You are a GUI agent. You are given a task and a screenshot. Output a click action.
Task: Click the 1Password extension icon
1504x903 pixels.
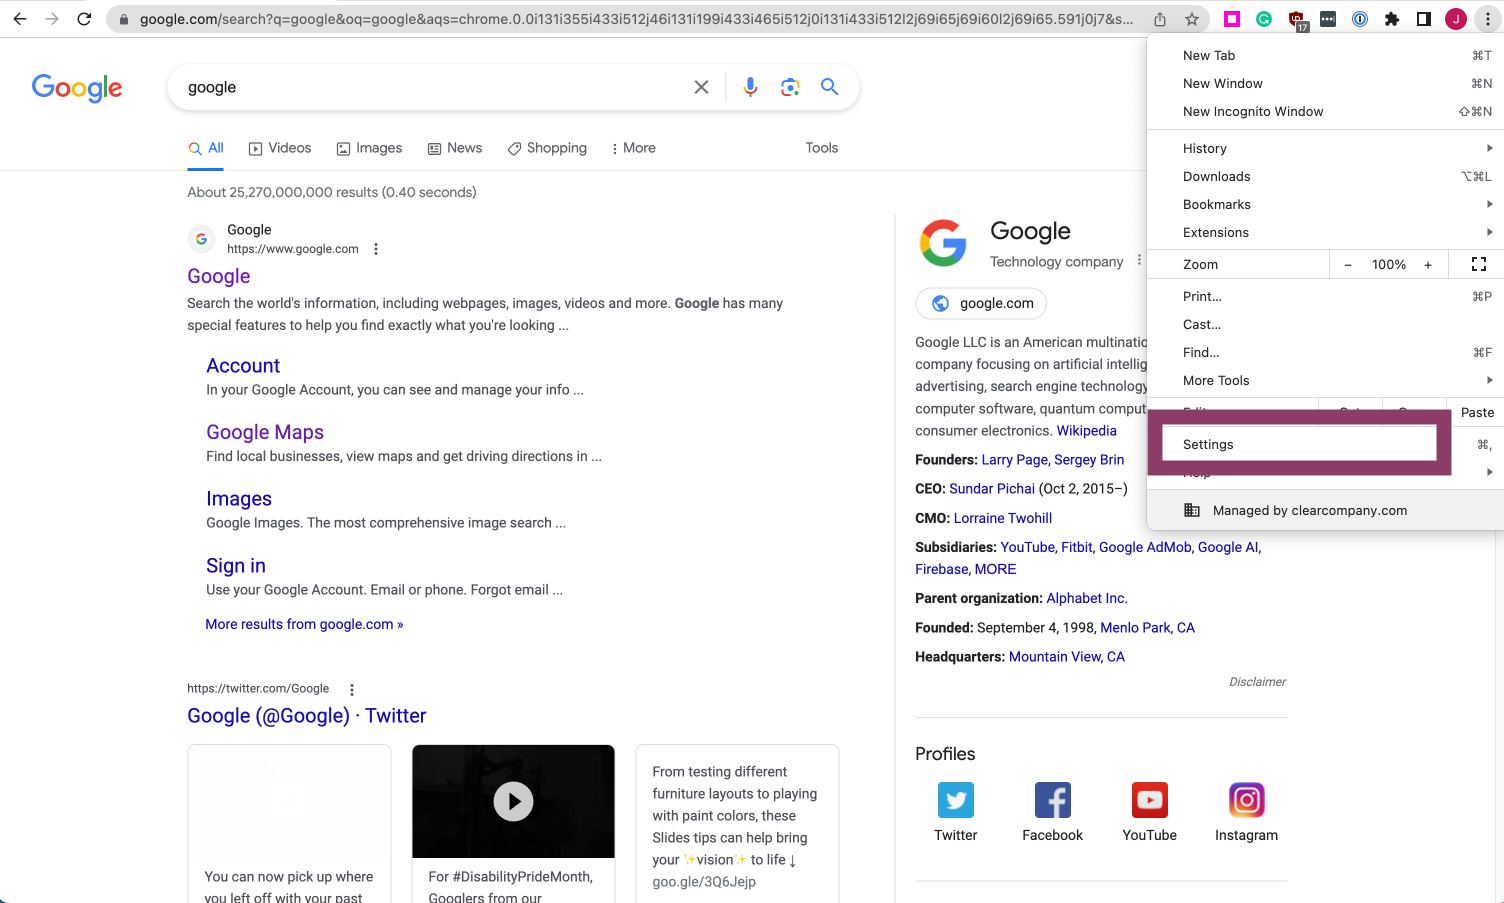tap(1360, 19)
